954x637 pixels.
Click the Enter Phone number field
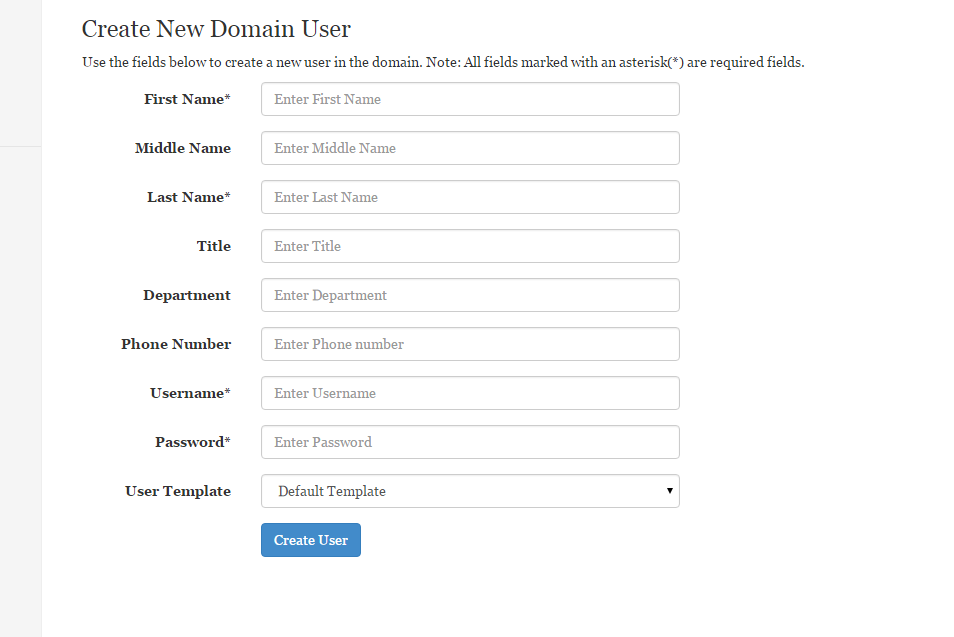pyautogui.click(x=470, y=344)
